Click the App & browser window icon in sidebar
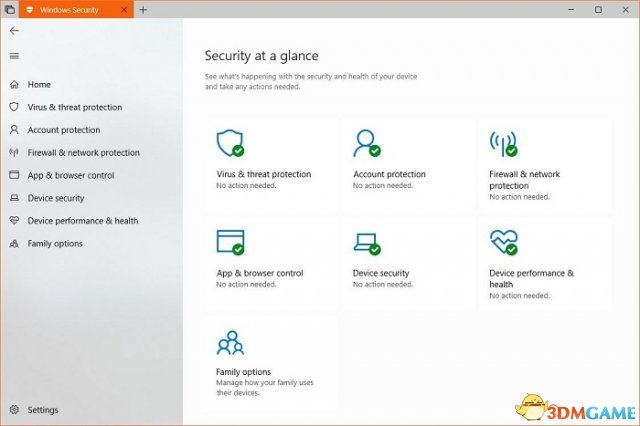Image resolution: width=640 pixels, height=426 pixels. (x=14, y=175)
